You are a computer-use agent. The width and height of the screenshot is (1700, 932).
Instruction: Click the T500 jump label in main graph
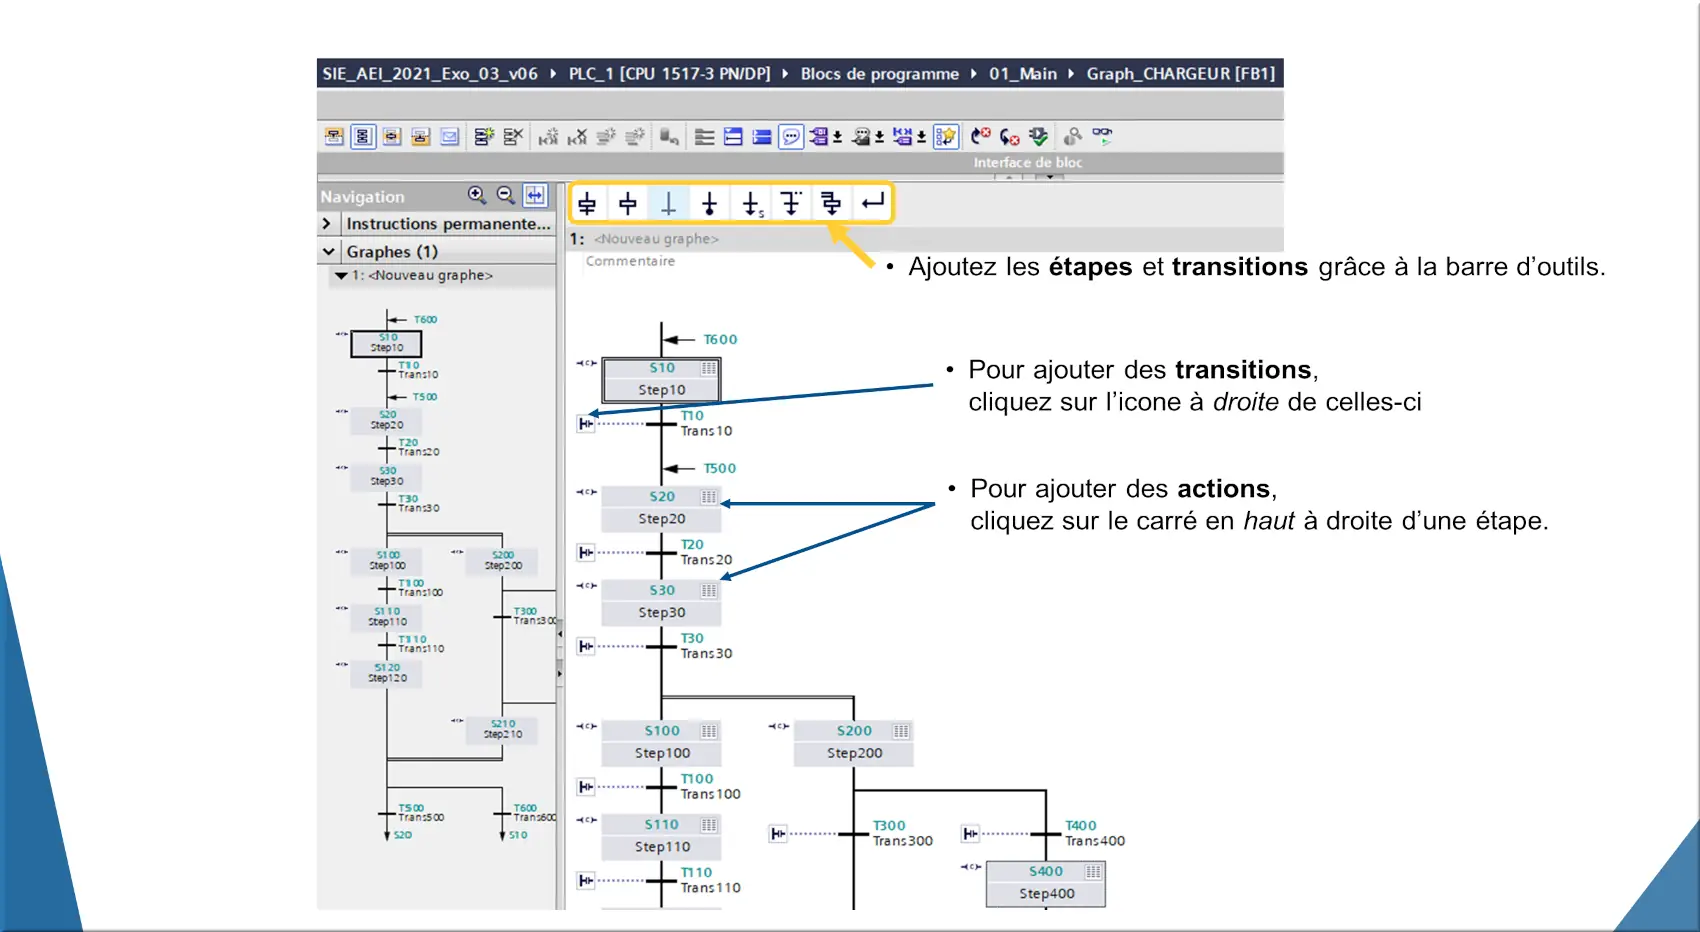720,468
